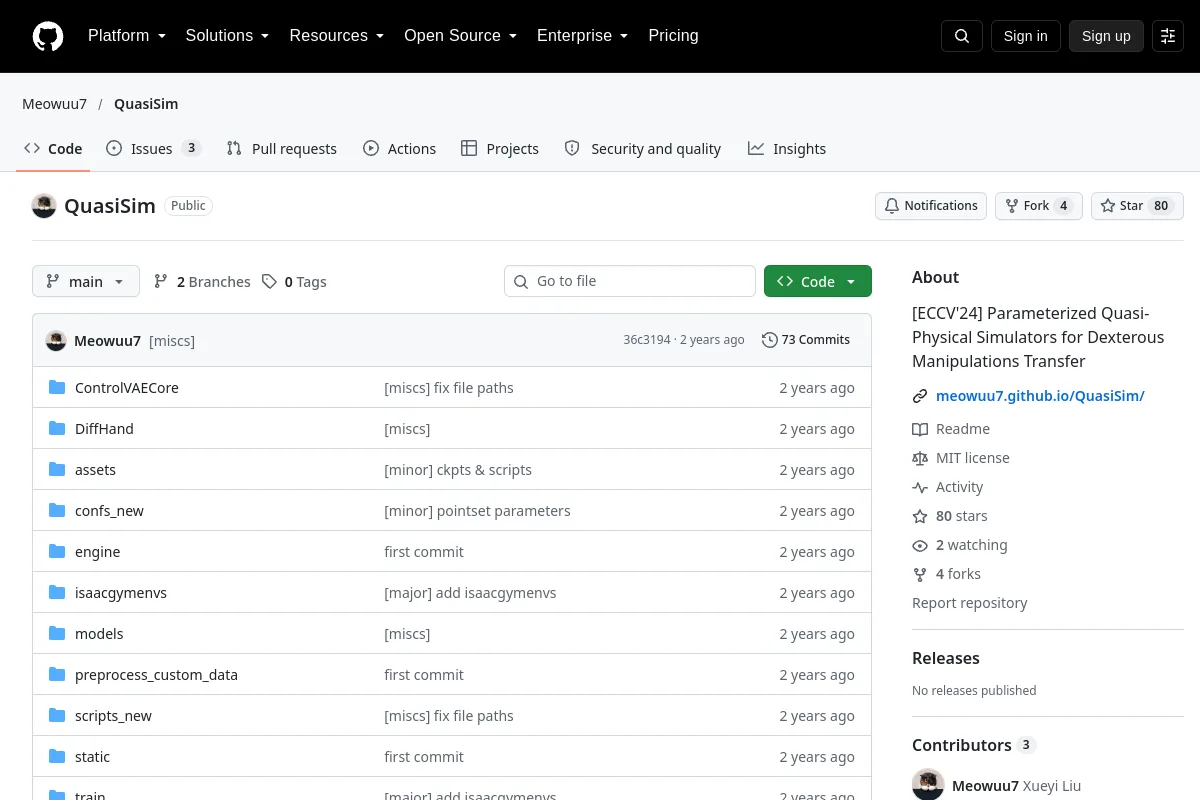Switch to the Code tab
1200x800 pixels.
coord(54,149)
